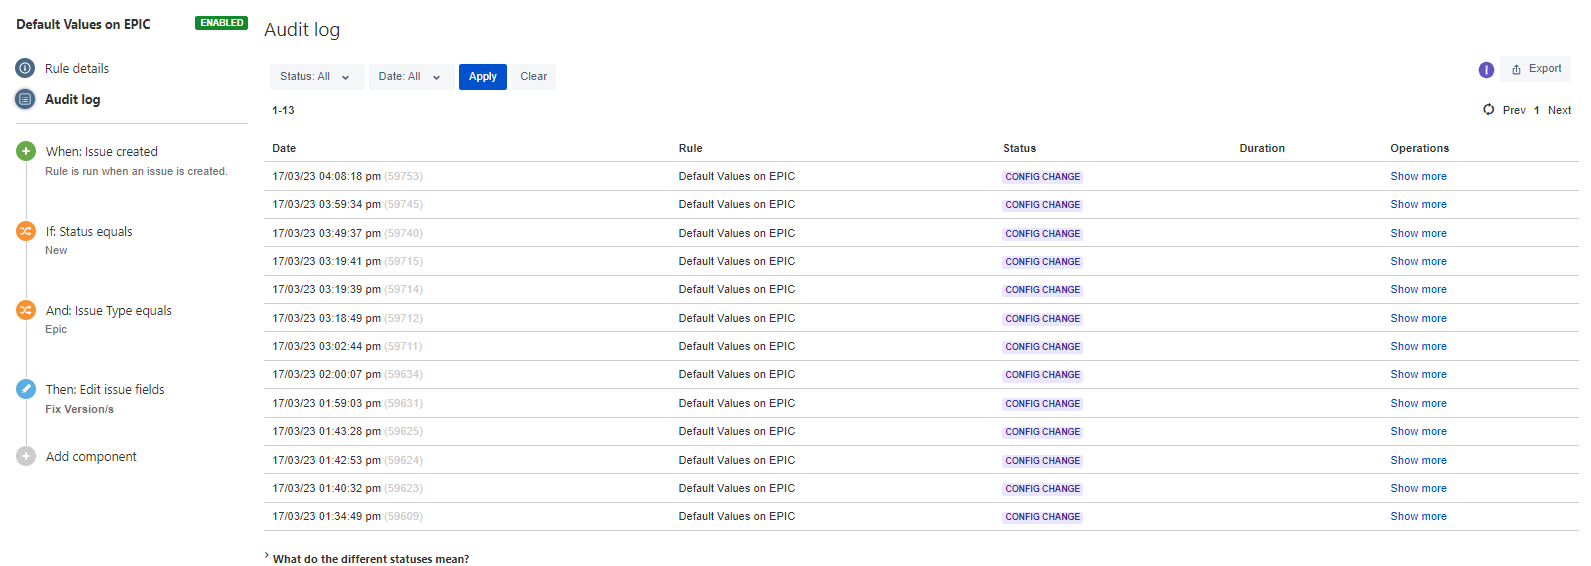Export the audit log
Viewport: 1591px width, 566px height.
tap(1536, 69)
